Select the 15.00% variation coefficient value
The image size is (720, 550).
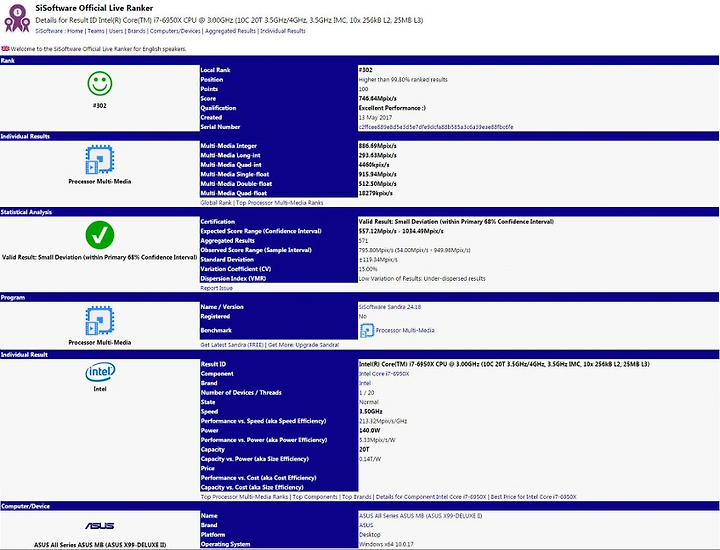click(368, 269)
